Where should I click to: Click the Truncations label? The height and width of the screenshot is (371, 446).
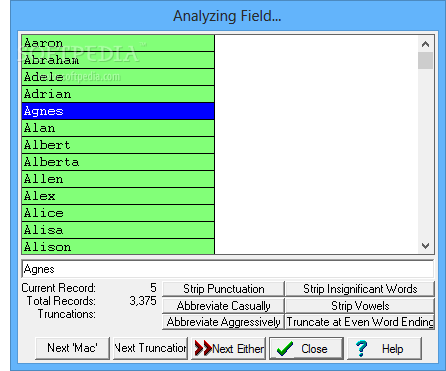67,314
